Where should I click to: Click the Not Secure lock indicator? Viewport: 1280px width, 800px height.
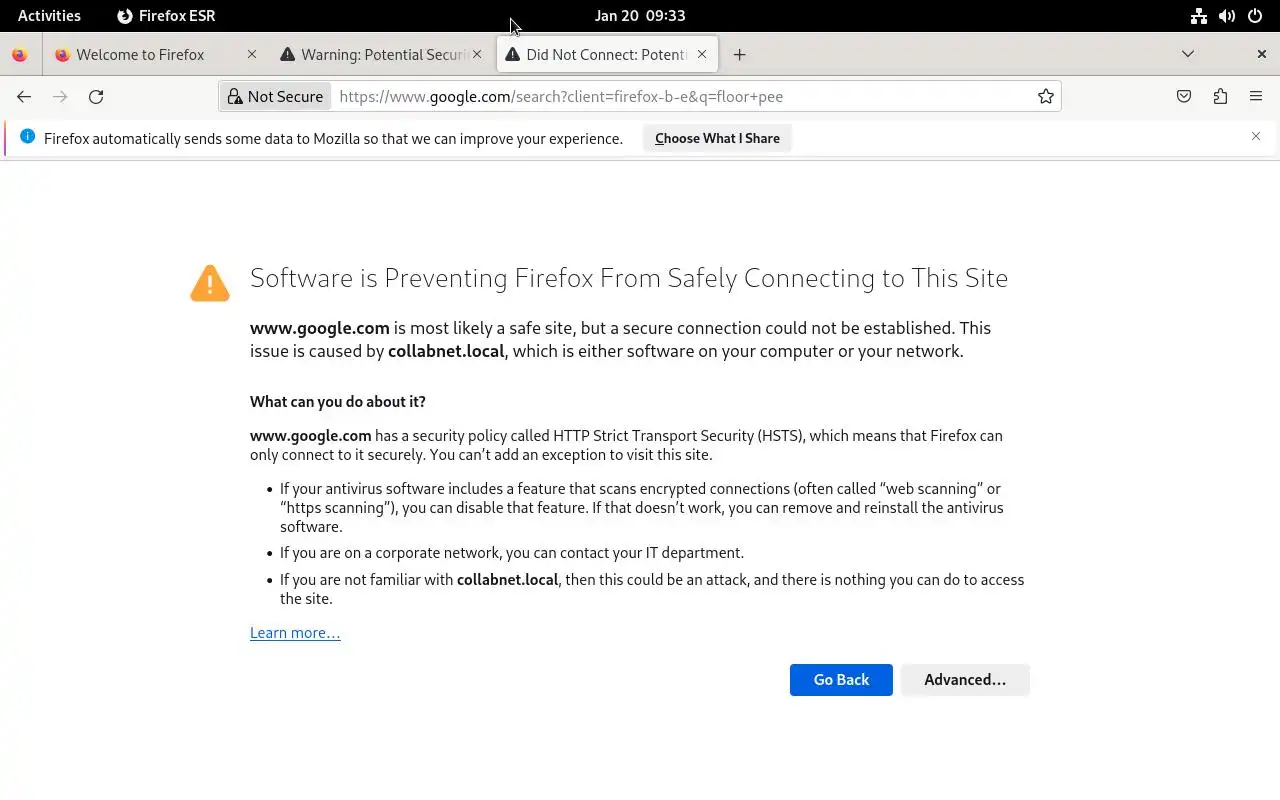tap(275, 97)
